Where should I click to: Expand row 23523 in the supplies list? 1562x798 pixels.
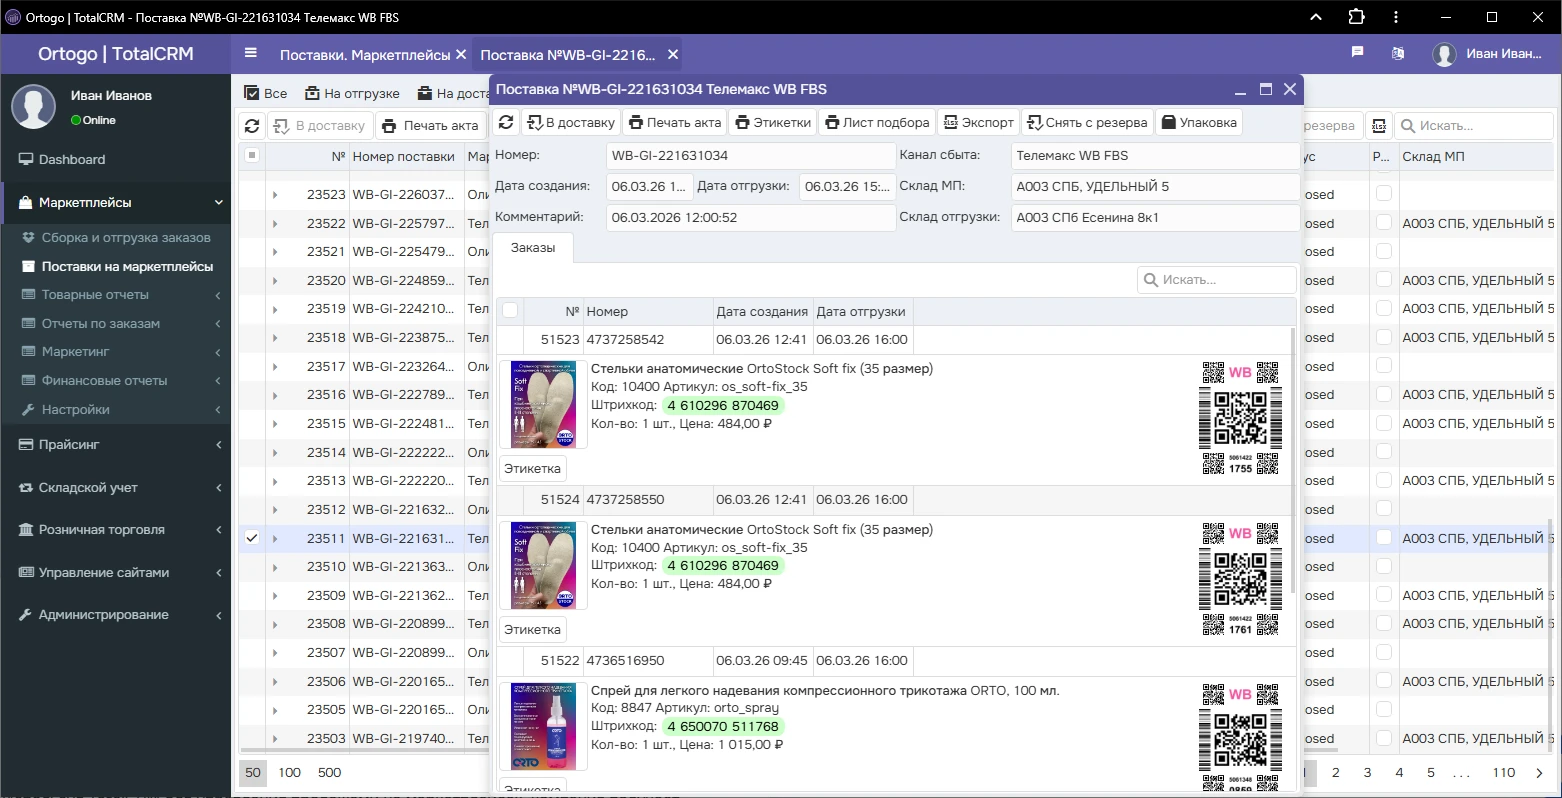(275, 195)
